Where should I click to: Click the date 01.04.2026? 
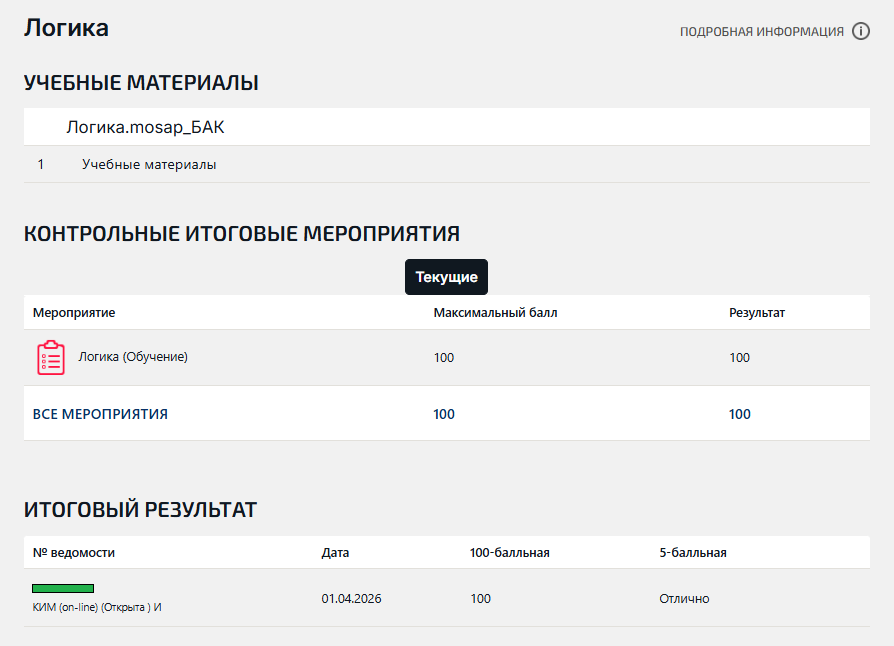tap(351, 599)
